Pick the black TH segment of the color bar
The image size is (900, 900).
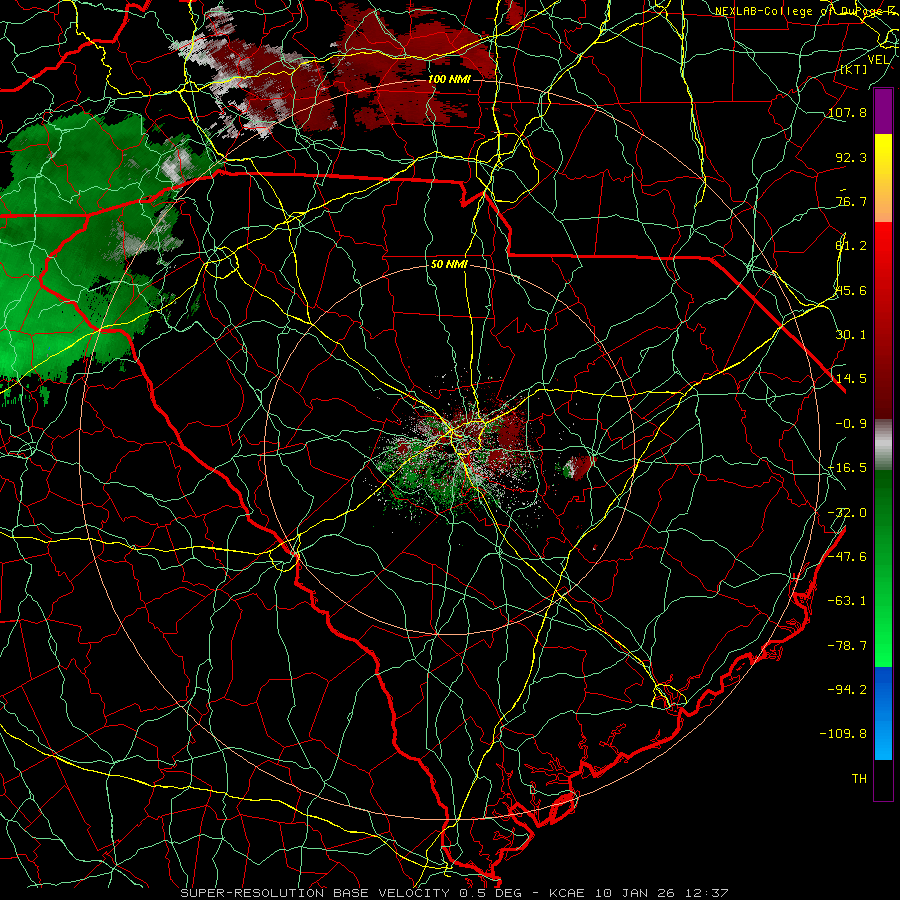883,780
